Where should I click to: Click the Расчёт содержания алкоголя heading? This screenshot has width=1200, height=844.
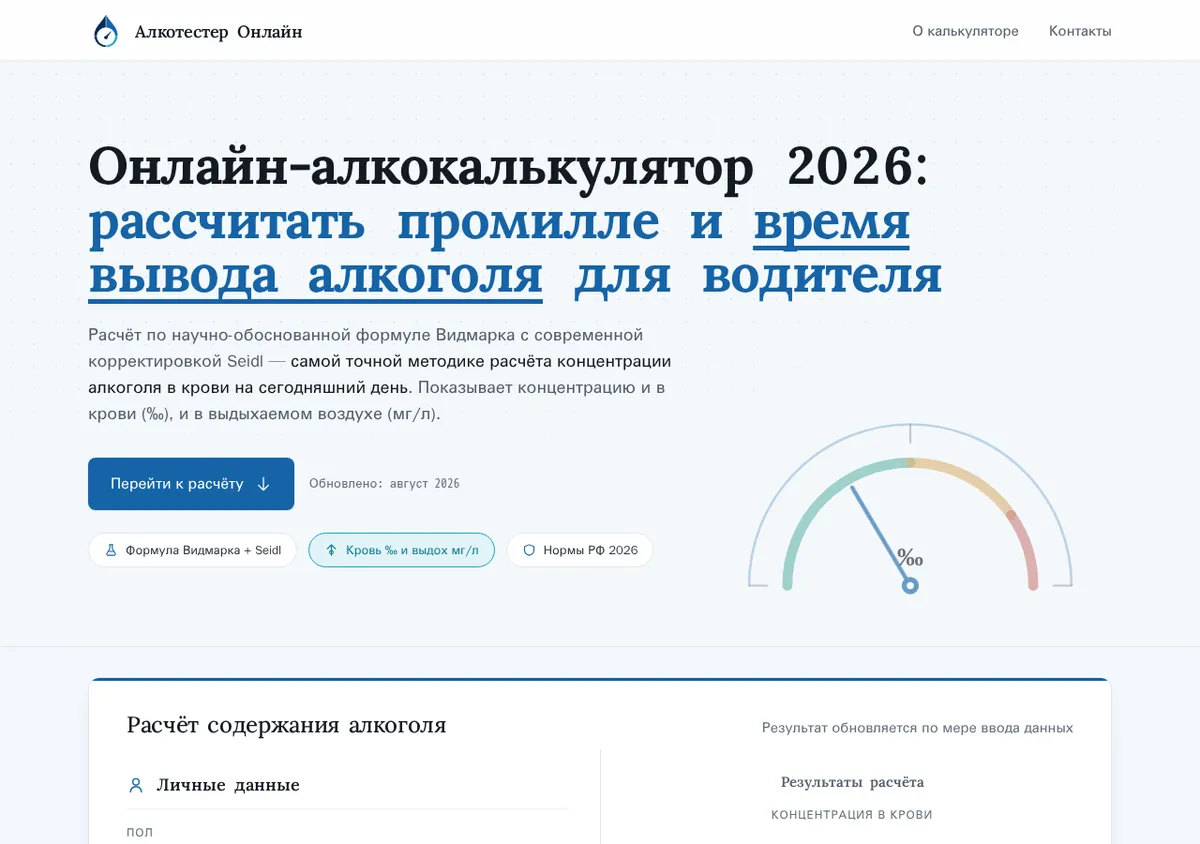point(286,725)
